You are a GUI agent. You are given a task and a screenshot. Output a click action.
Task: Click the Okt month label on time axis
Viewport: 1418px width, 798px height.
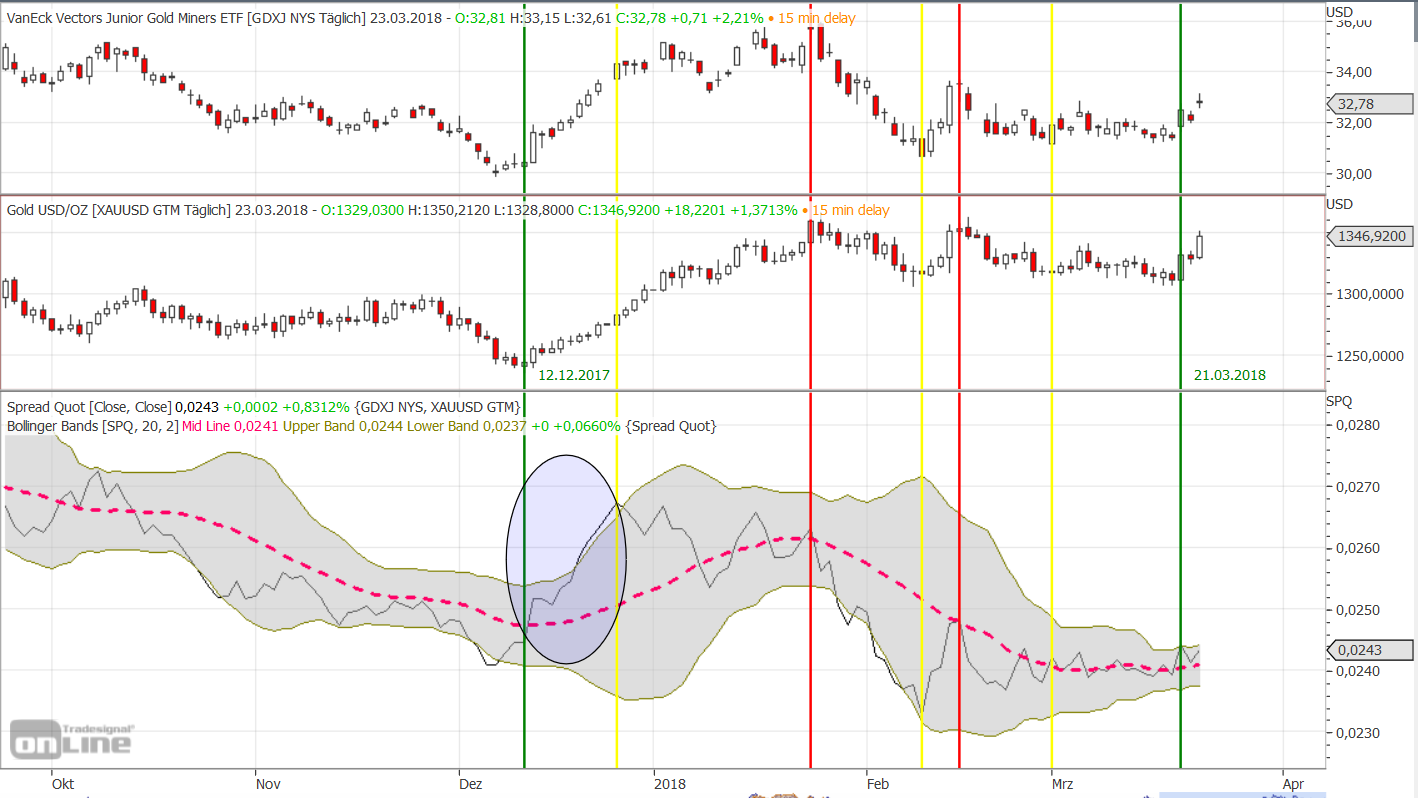pos(63,784)
